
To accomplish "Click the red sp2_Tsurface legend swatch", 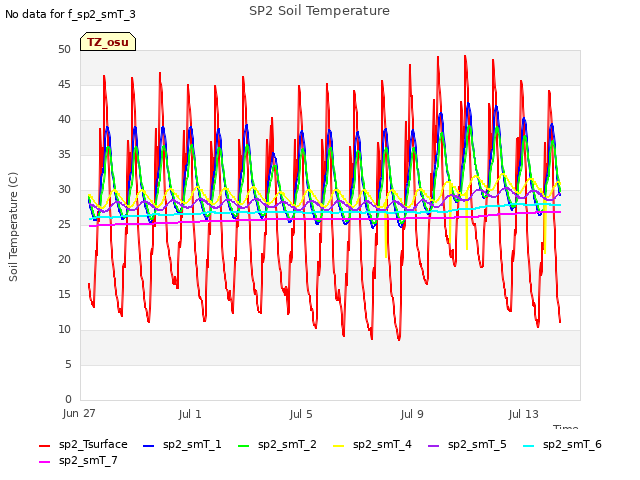I will pyautogui.click(x=44, y=446).
